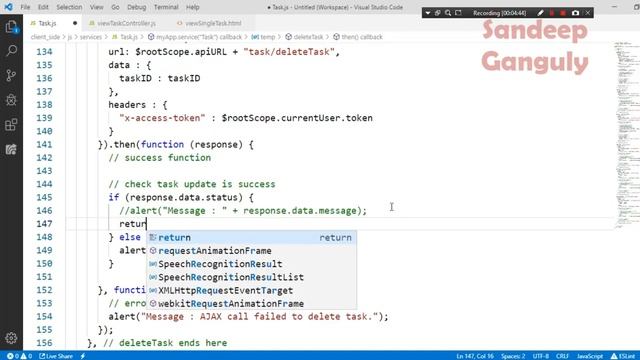Open the Go menu
The height and width of the screenshot is (360, 640).
coord(116,7)
